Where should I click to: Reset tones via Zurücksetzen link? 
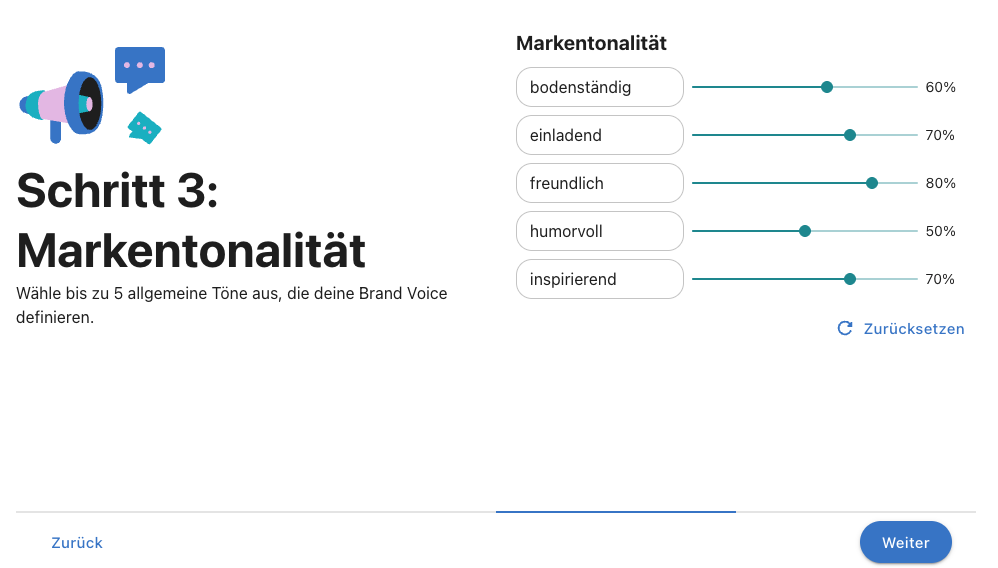(x=913, y=329)
